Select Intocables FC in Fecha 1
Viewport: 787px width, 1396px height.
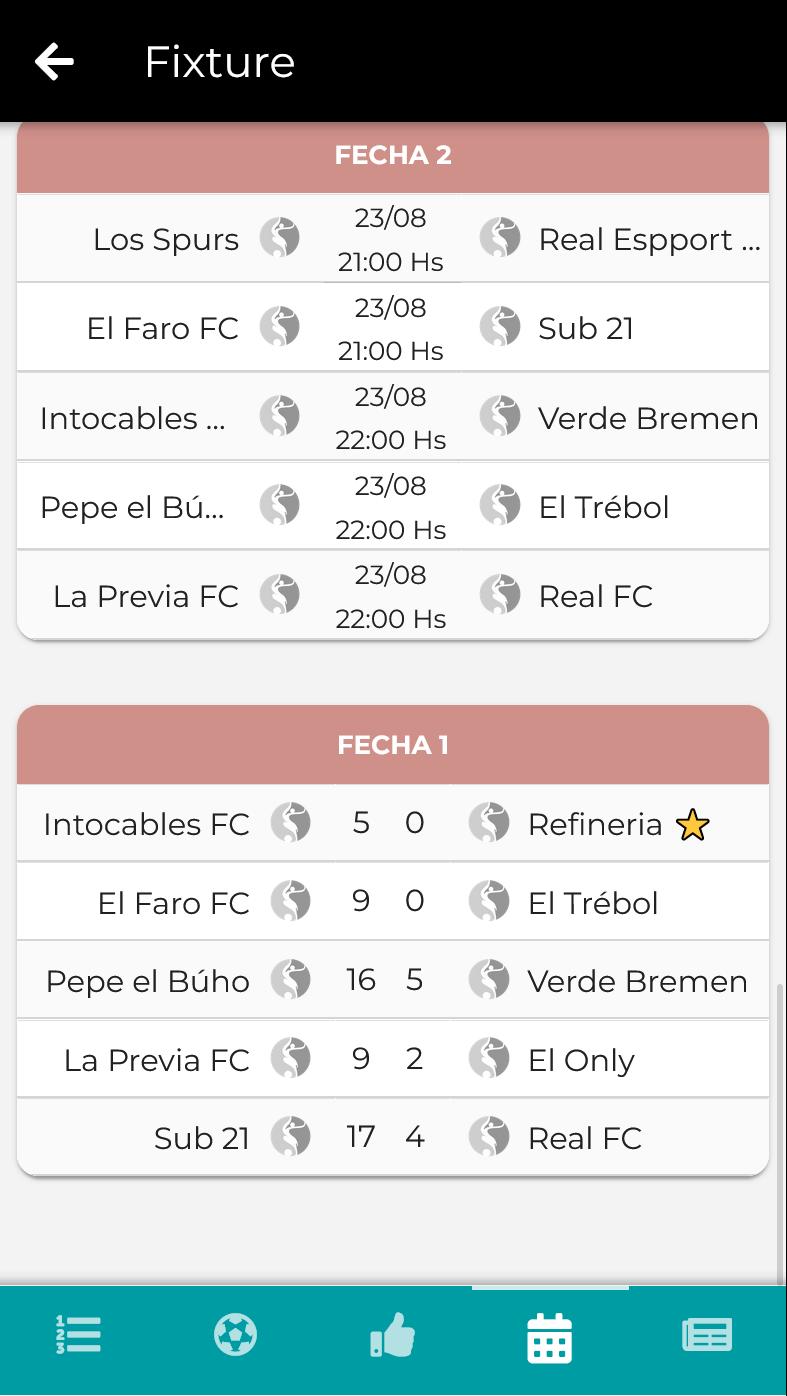click(146, 825)
